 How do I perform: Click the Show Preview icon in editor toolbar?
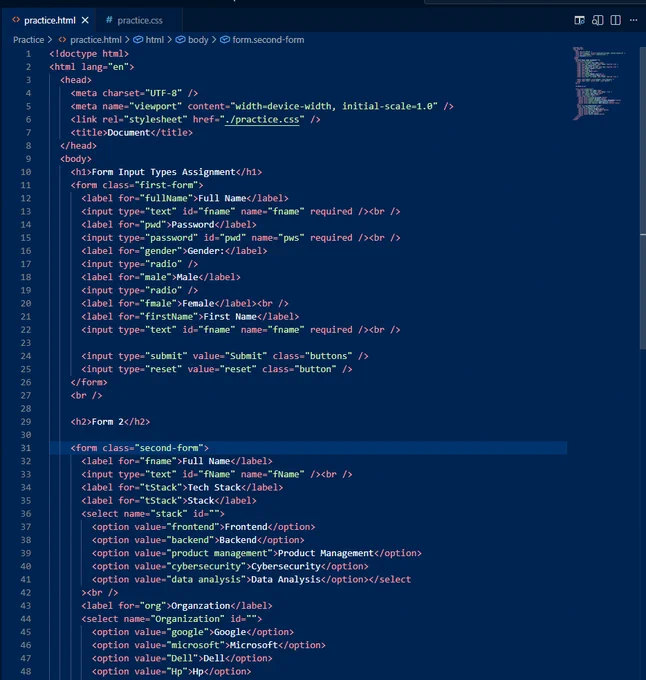(x=579, y=20)
